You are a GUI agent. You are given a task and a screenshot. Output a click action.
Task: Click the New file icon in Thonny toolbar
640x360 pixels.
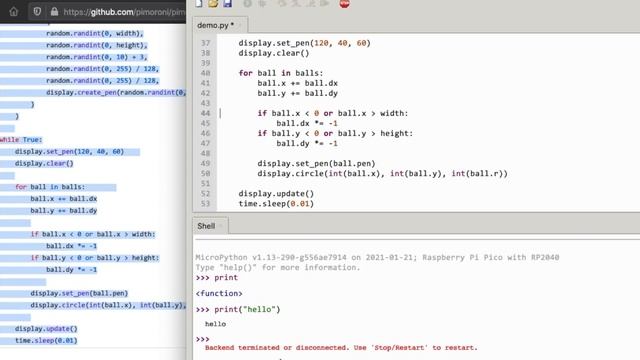[x=199, y=4]
